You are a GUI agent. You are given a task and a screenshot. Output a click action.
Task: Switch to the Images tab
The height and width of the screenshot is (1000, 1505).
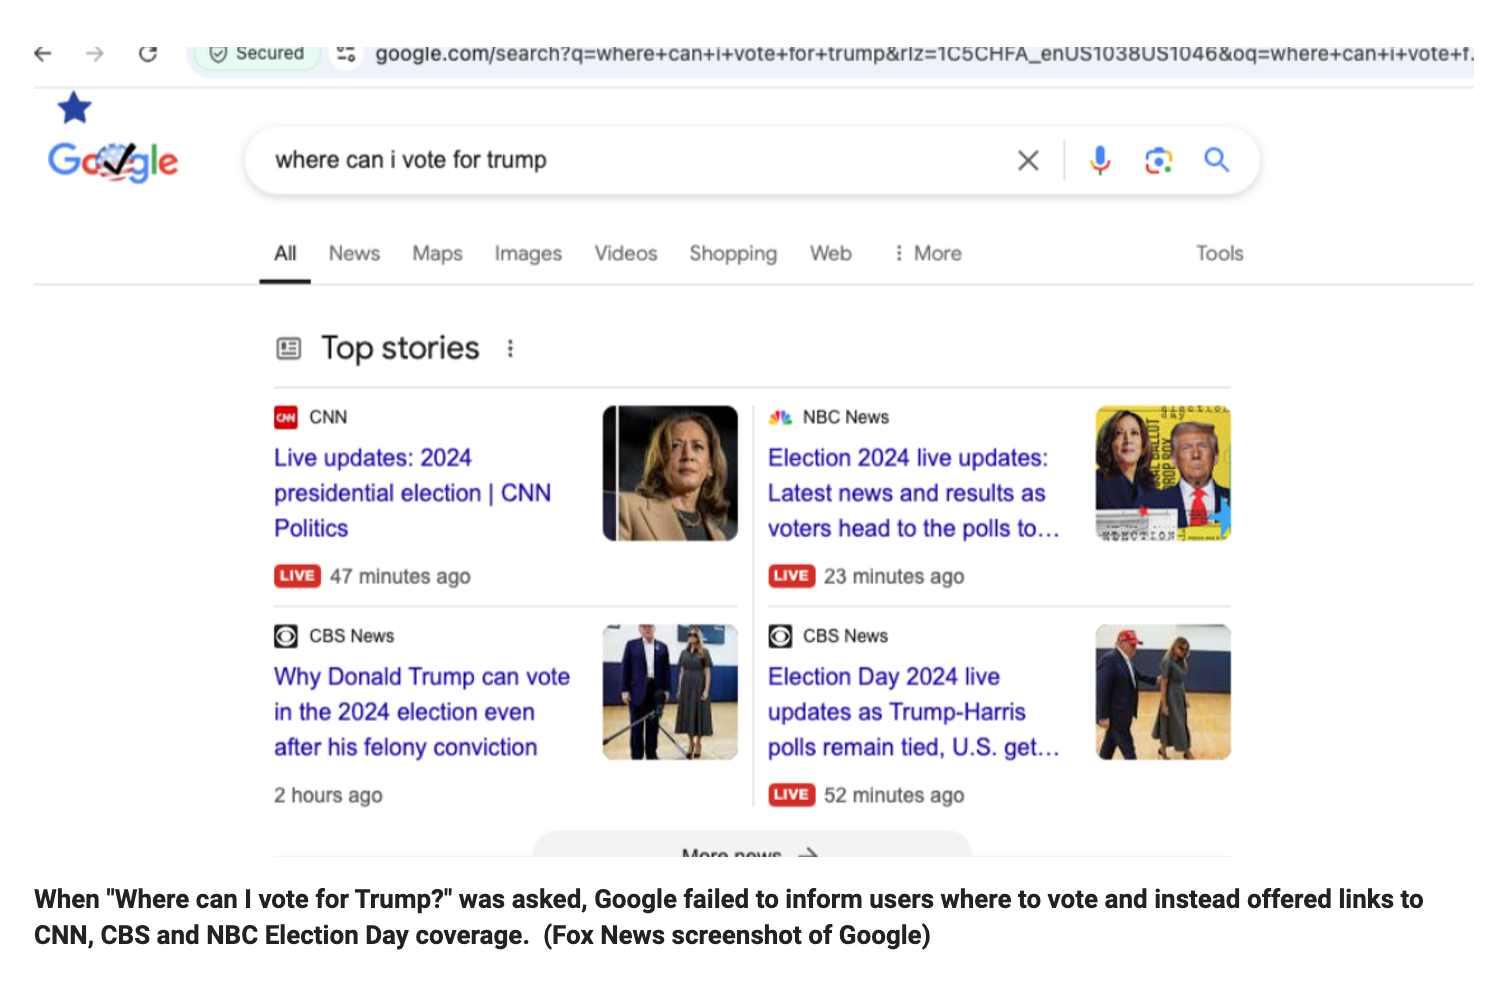528,254
